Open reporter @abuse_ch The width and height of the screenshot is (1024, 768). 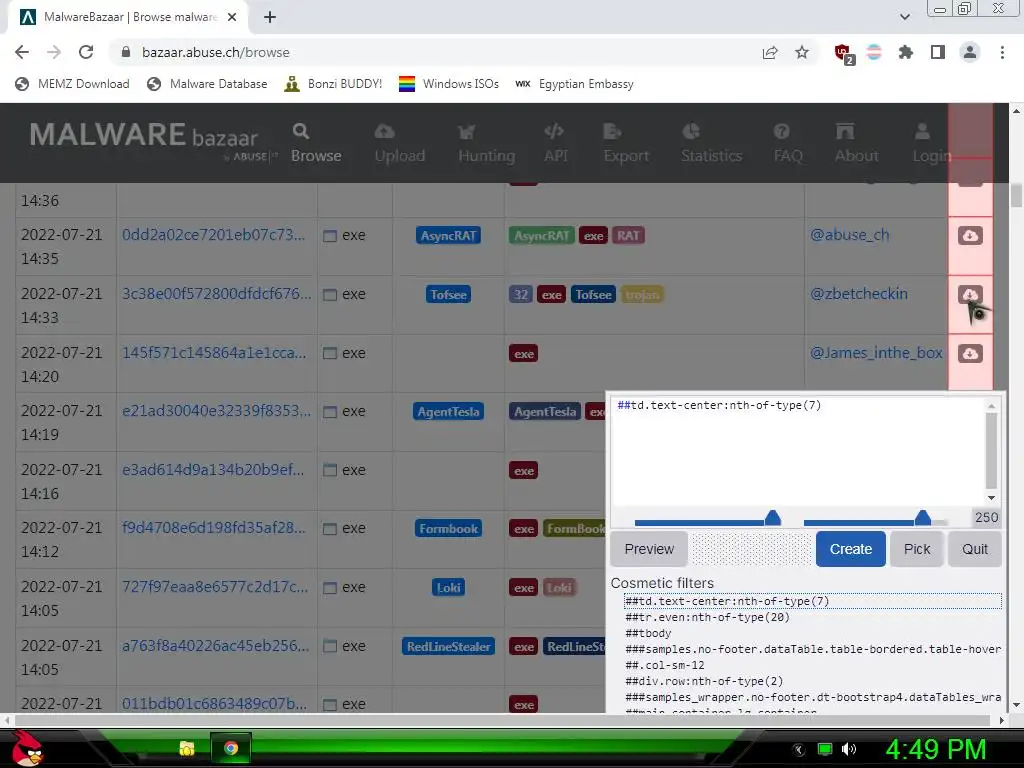[849, 235]
